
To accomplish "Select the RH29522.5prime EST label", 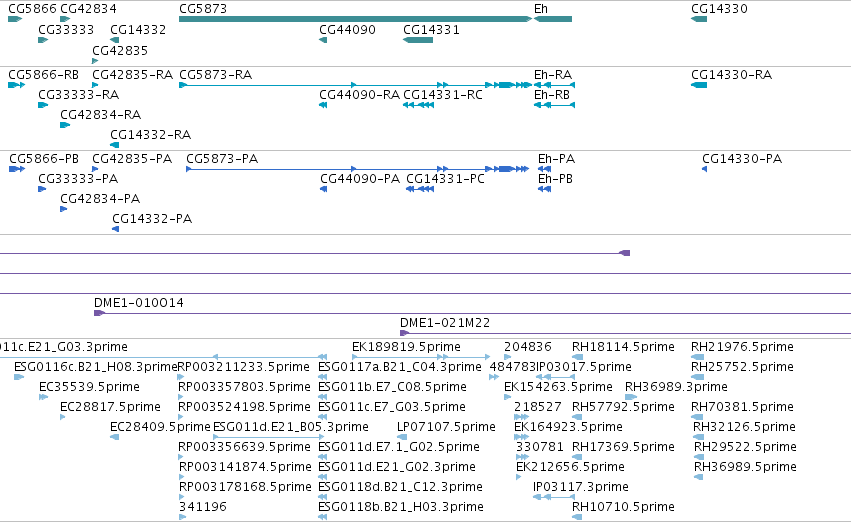I will (x=745, y=447).
